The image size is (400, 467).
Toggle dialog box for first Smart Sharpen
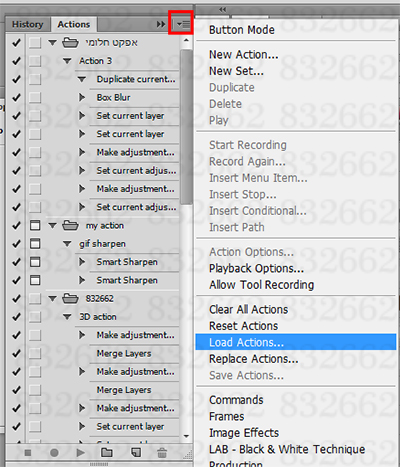point(35,262)
